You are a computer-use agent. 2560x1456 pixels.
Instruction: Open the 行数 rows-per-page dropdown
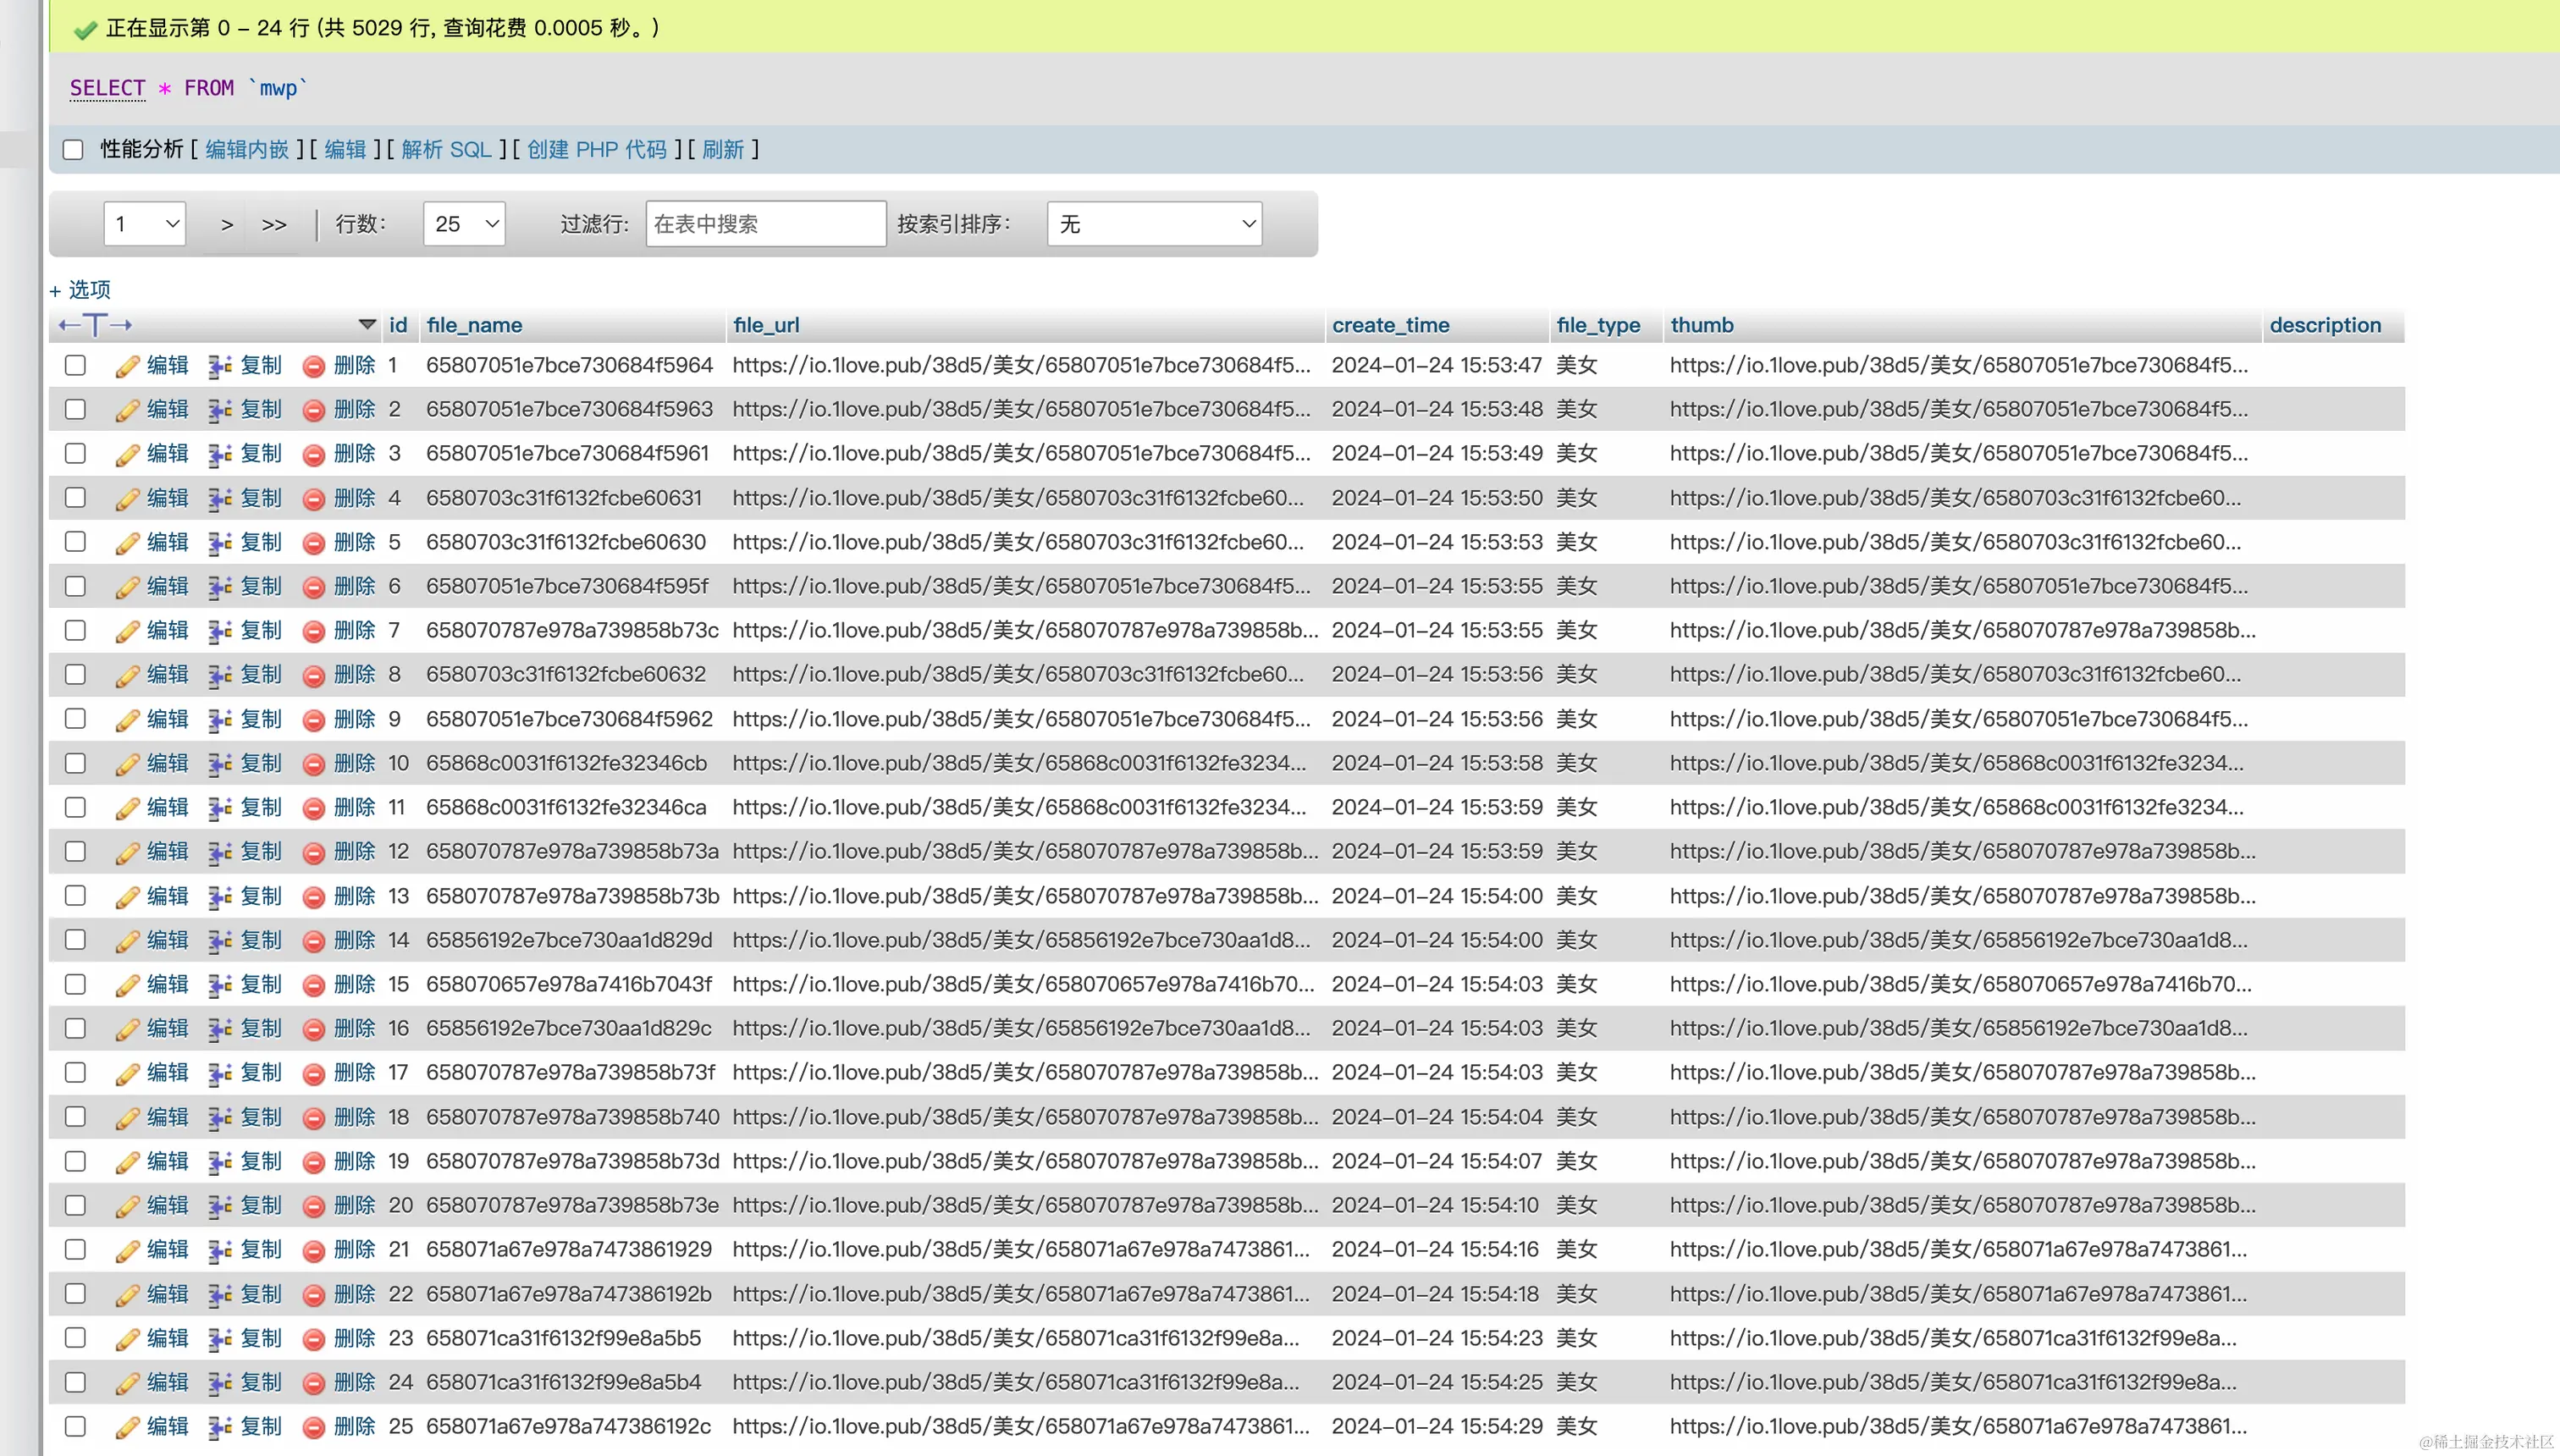[x=465, y=224]
